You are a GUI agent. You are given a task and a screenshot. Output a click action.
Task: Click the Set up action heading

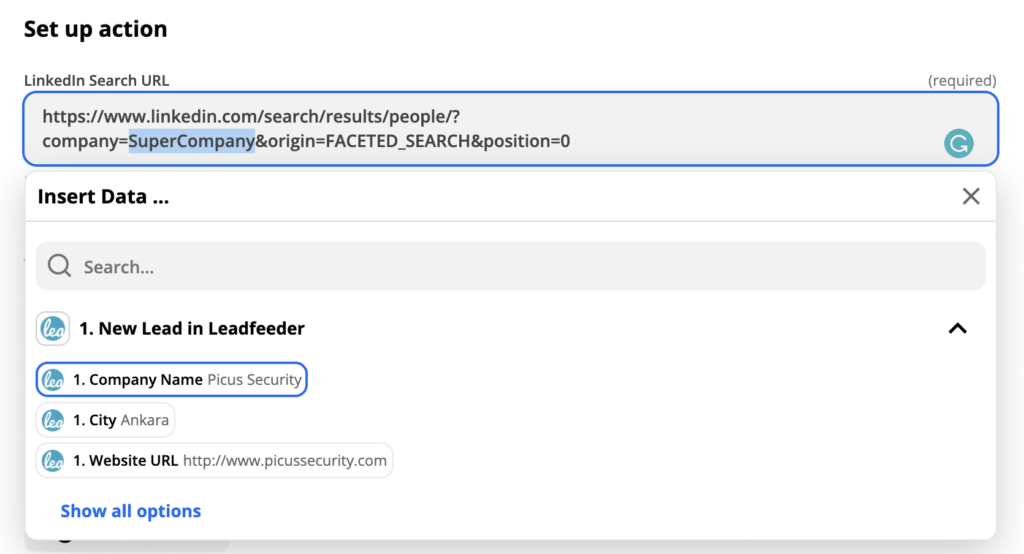pos(96,29)
